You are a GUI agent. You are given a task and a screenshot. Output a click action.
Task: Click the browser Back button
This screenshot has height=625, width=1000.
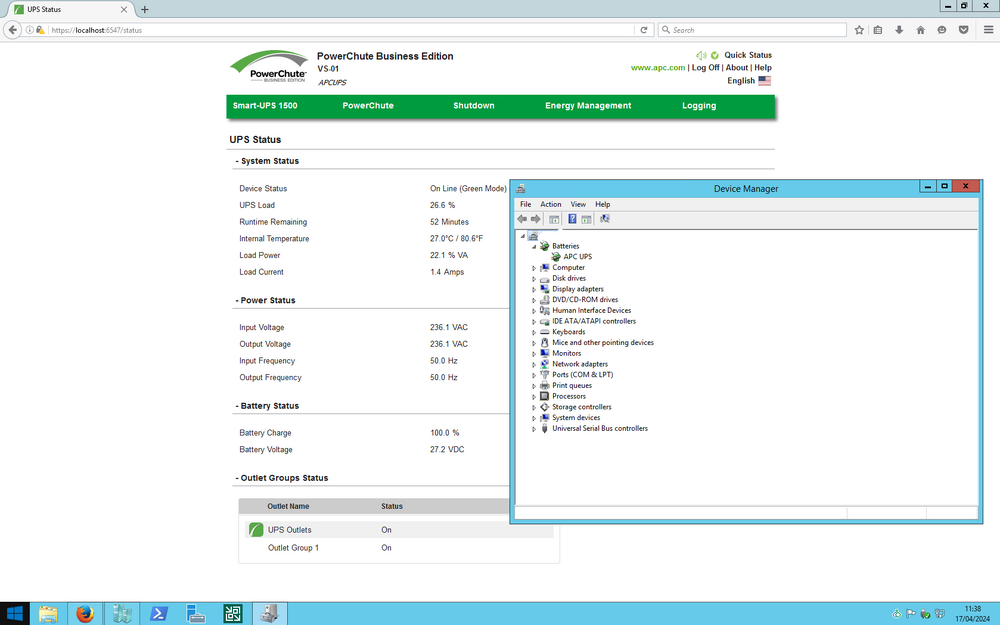13,30
